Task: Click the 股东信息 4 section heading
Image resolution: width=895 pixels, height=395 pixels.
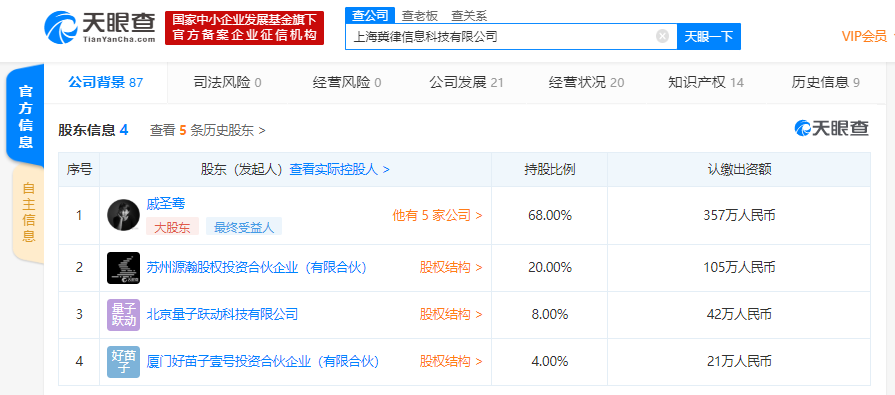Action: point(93,130)
